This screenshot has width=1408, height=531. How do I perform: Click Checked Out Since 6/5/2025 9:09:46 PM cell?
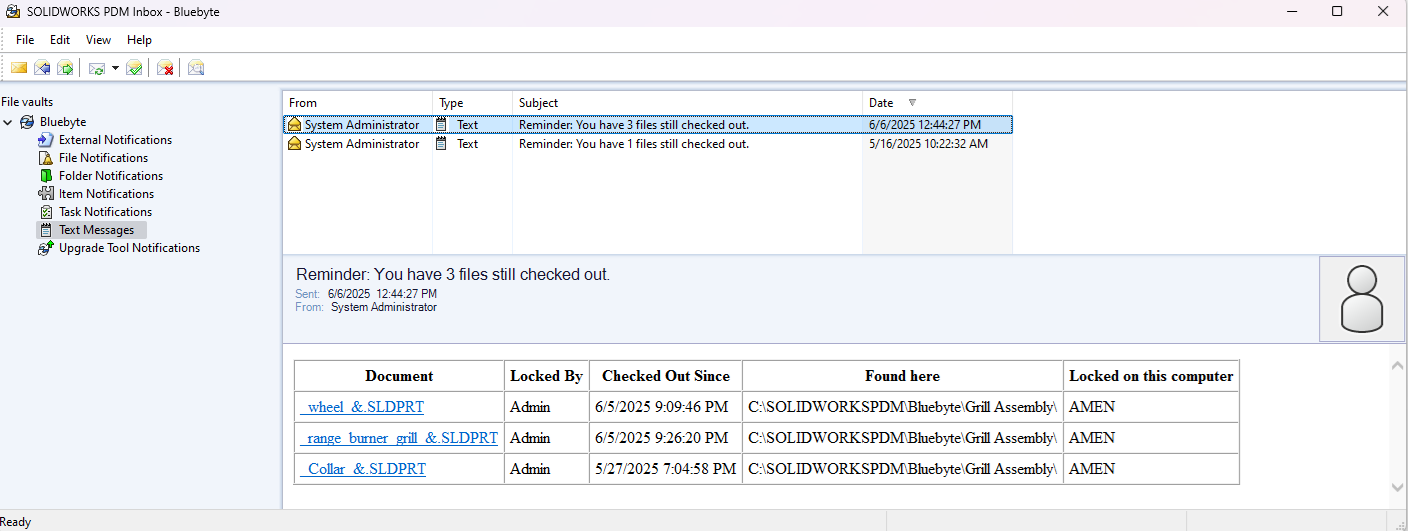tap(666, 407)
